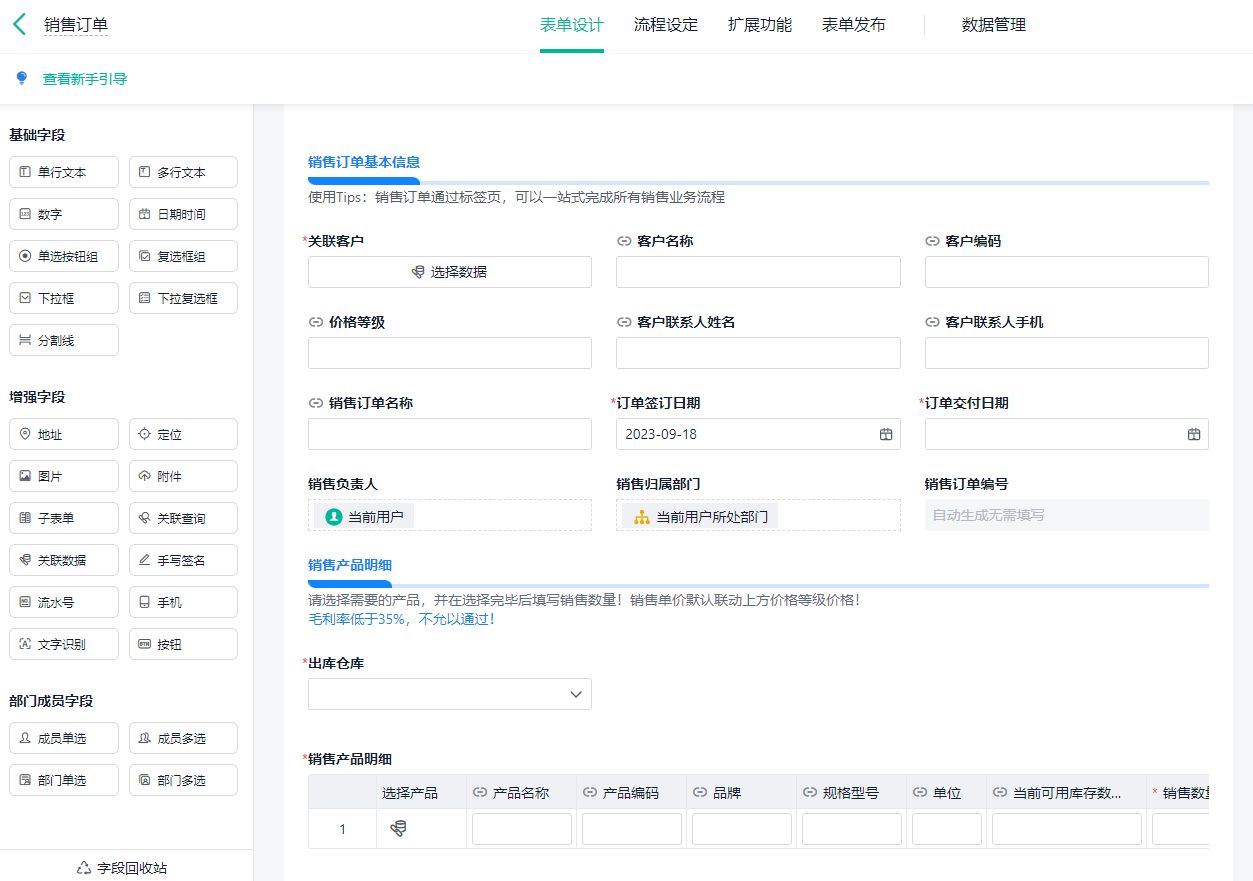Click the 选择产品 icon in row 1
Screen dimensions: 1253x881
coord(398,828)
